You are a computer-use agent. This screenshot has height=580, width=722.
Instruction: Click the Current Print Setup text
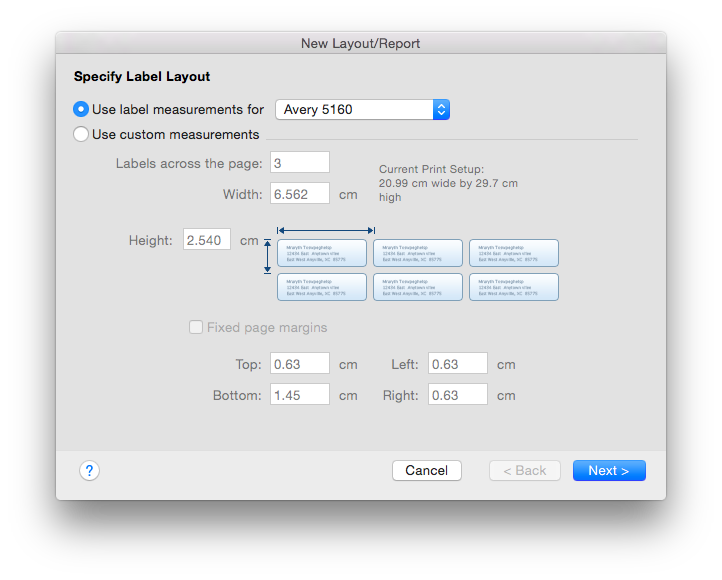(x=448, y=183)
